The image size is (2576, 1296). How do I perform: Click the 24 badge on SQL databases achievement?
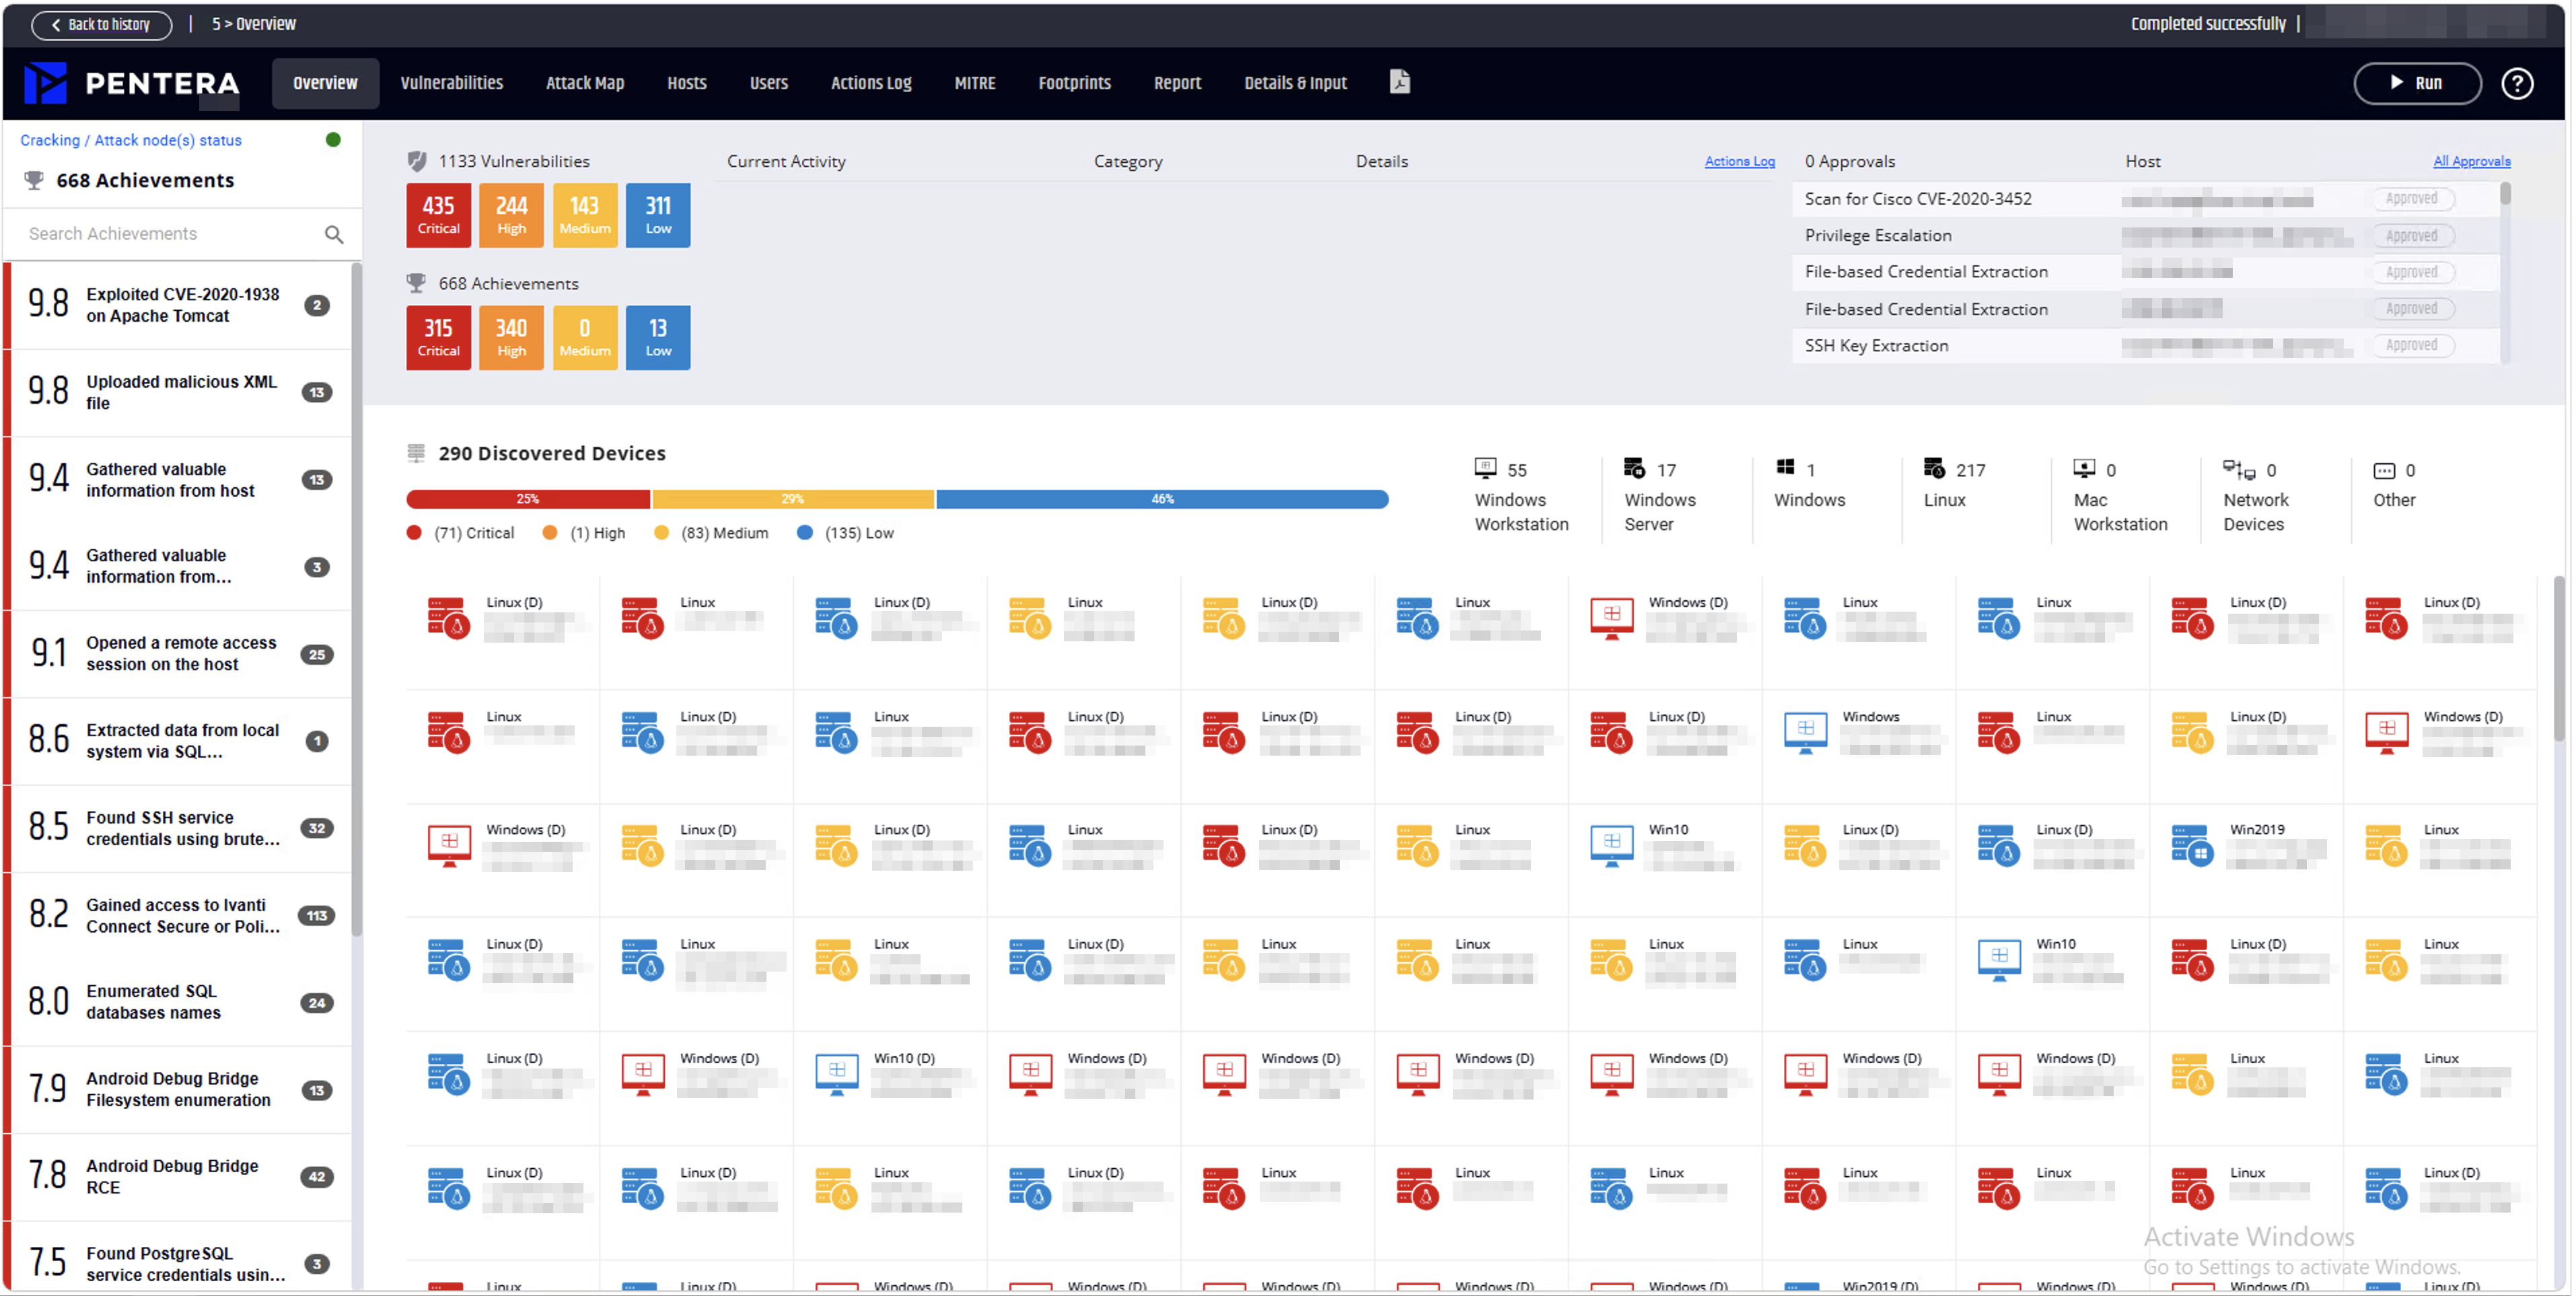pos(317,1003)
